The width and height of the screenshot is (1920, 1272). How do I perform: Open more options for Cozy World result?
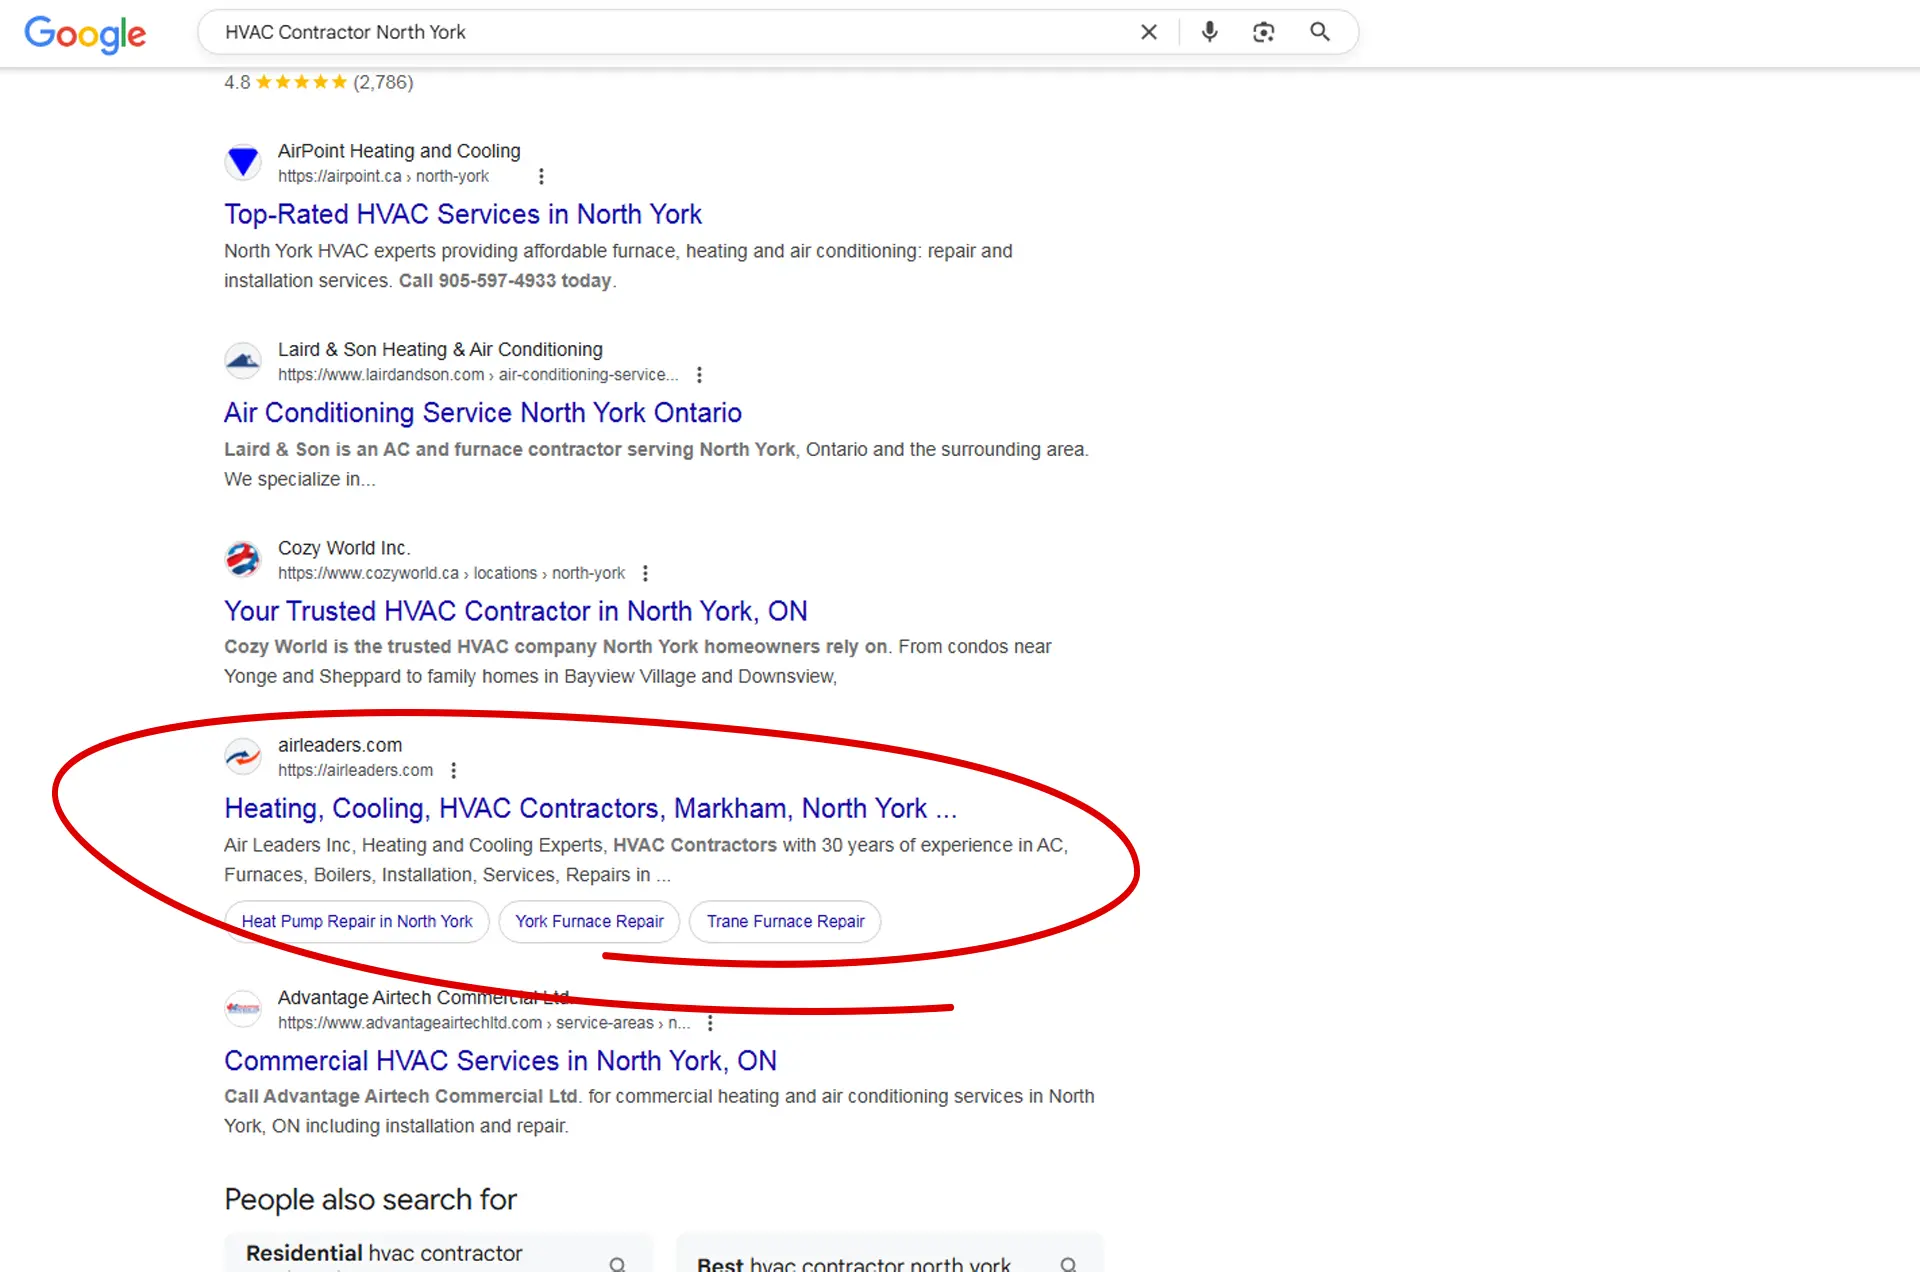tap(645, 573)
